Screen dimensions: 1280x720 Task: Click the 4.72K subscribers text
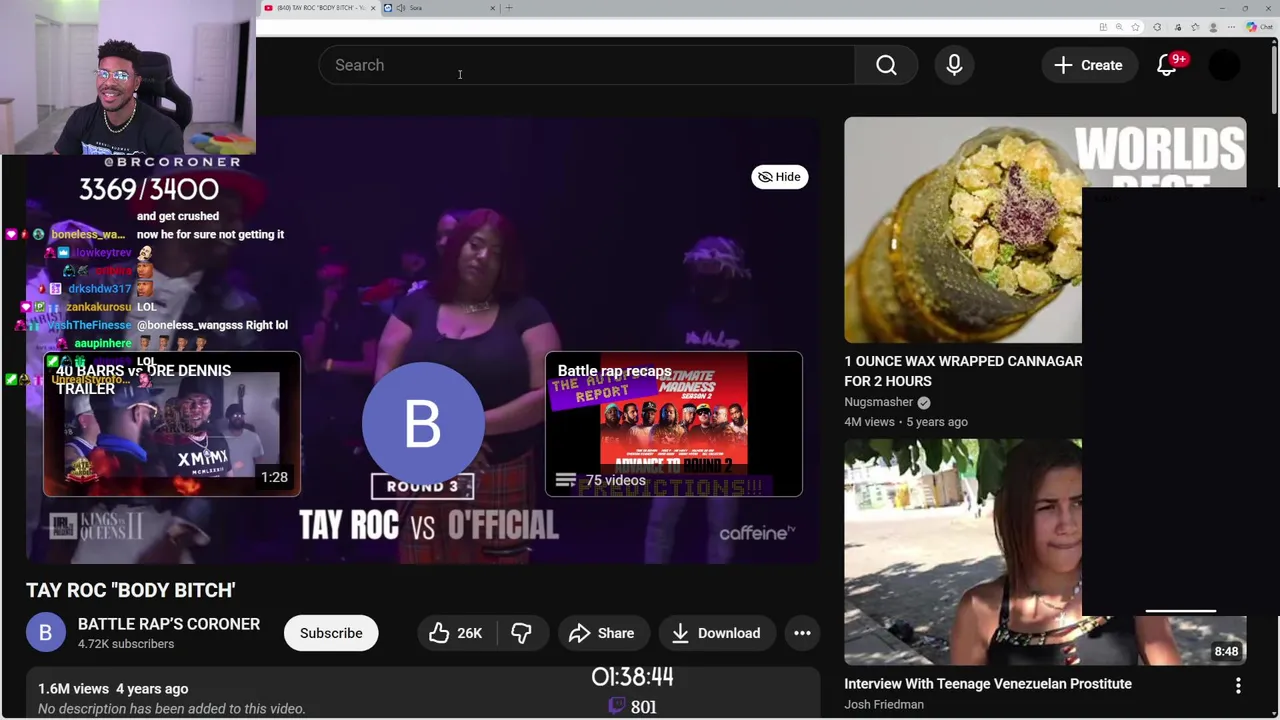(126, 644)
